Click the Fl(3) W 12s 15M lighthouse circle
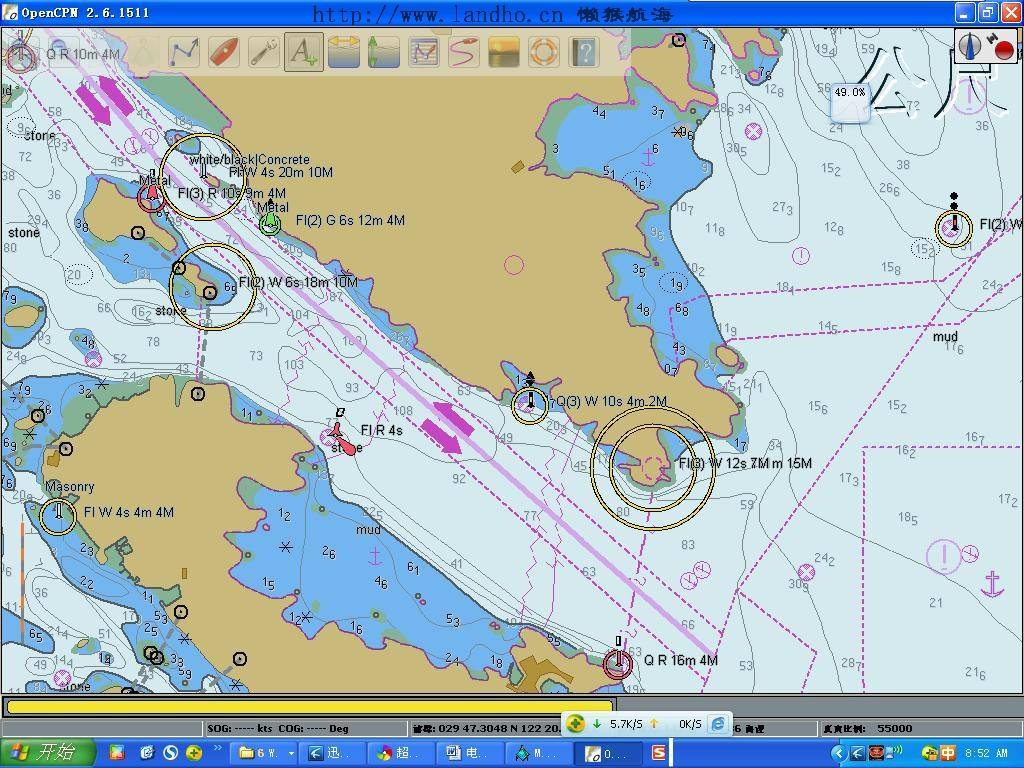The image size is (1024, 768). (652, 468)
